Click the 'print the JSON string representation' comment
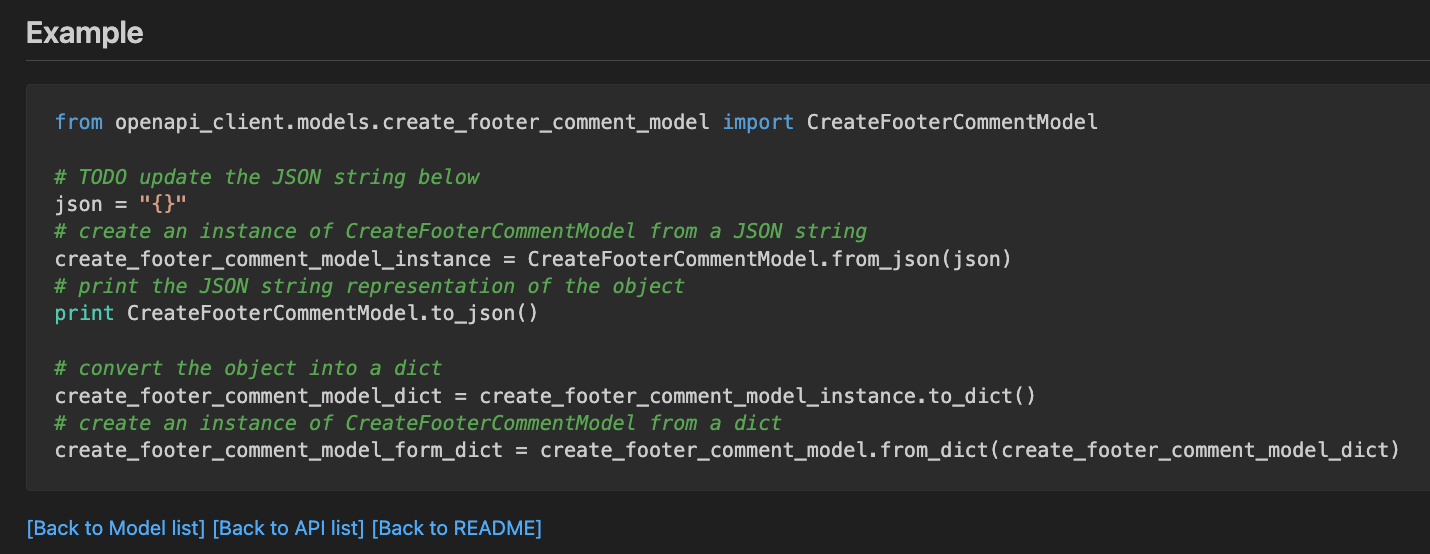This screenshot has width=1430, height=554. (370, 286)
